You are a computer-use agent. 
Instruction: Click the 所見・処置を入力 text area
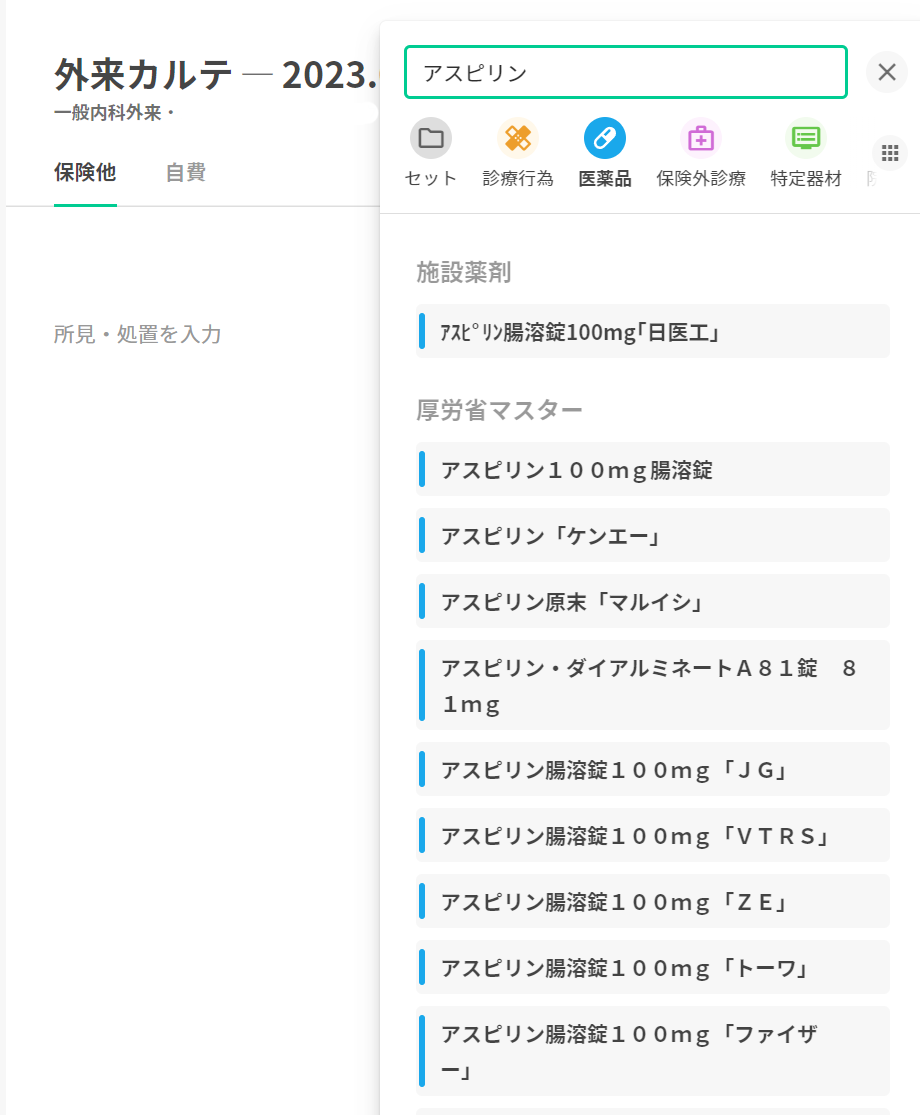coord(137,334)
